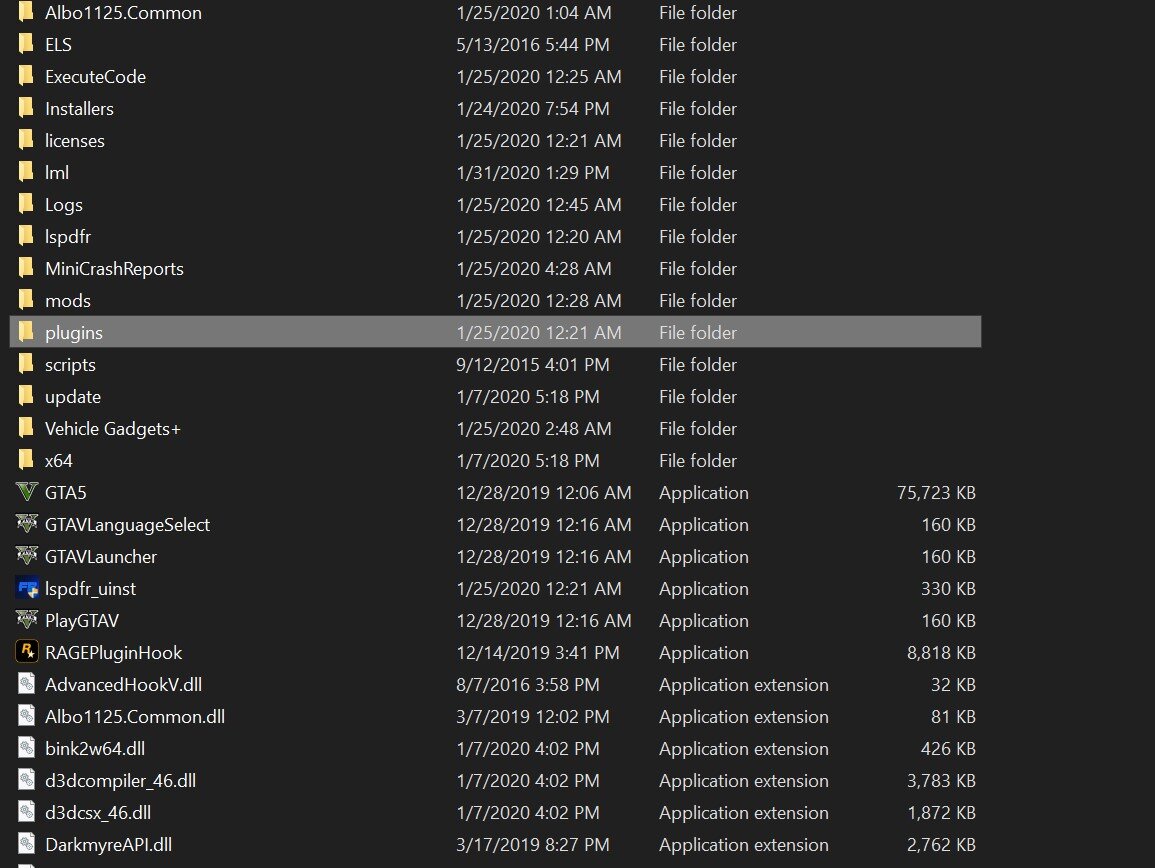This screenshot has width=1155, height=868.
Task: Select the d3dcompiler_46.dll file icon
Action: pos(27,780)
